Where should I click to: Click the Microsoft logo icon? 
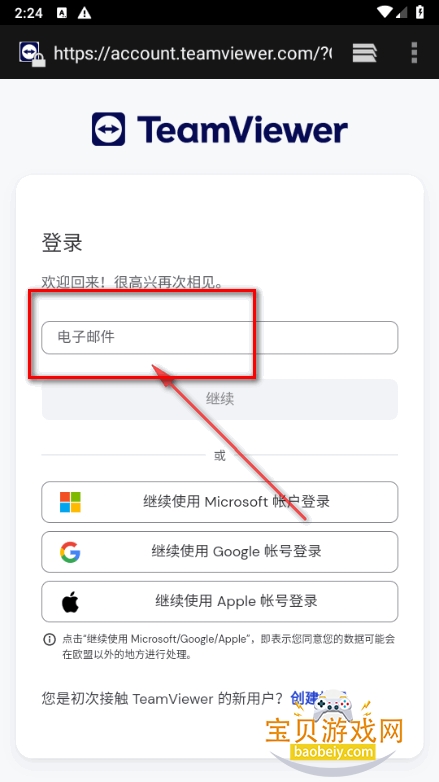click(70, 502)
